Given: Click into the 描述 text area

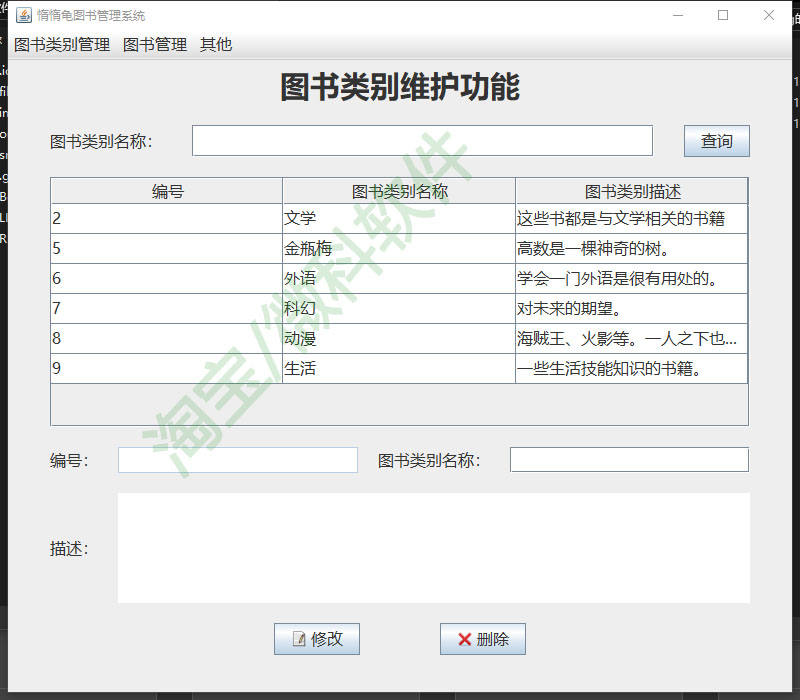Looking at the screenshot, I should tap(434, 548).
